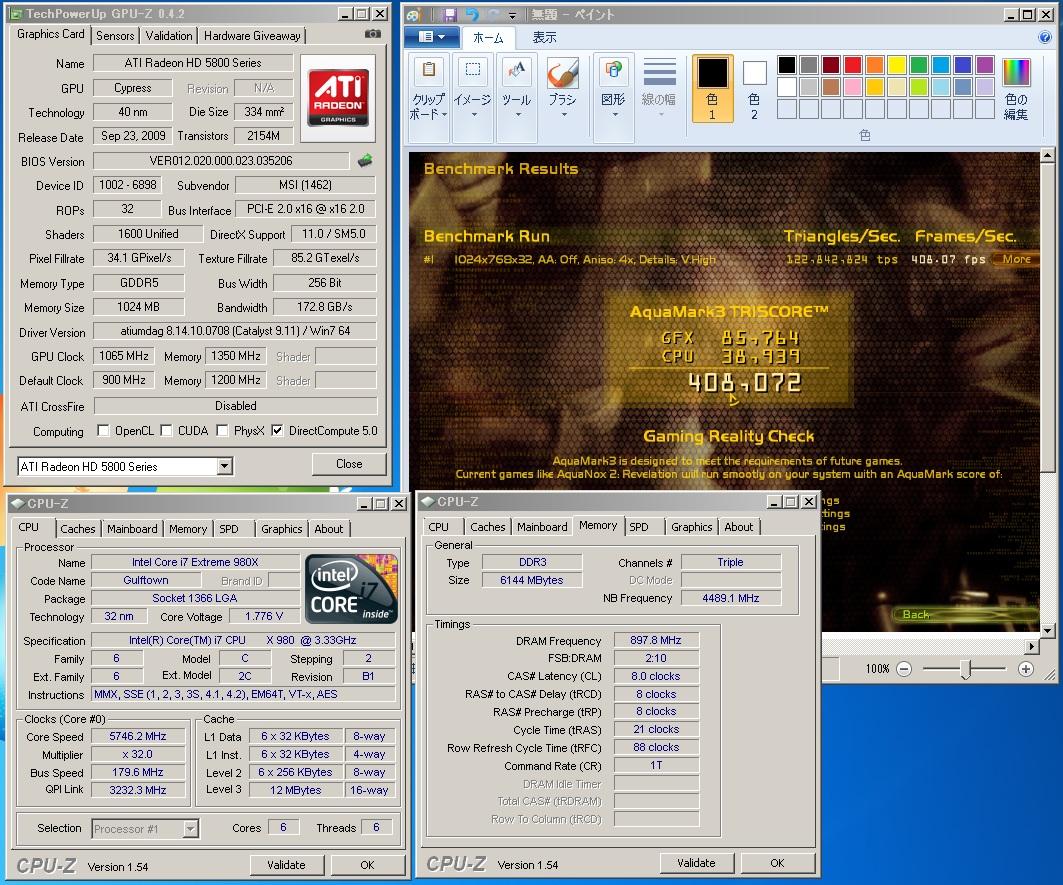Pick the red color swatch
Image resolution: width=1063 pixels, height=885 pixels.
(x=853, y=64)
